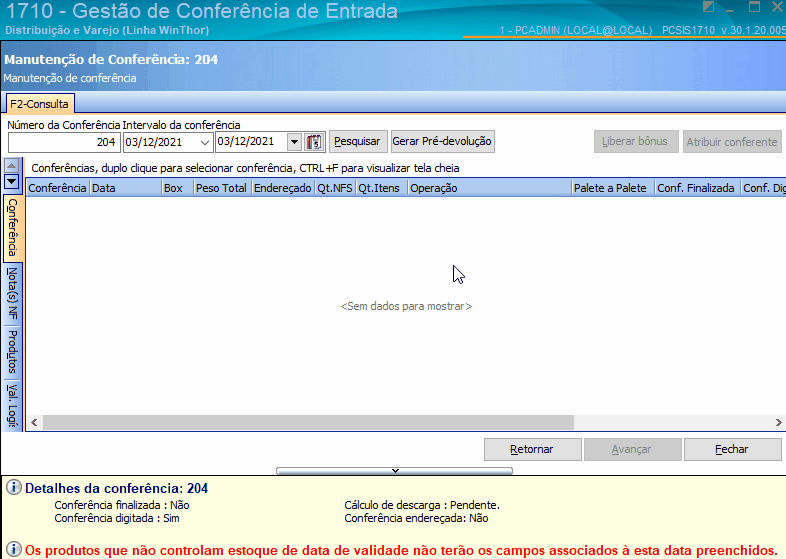
Task: Open the end date dropdown arrow
Action: [x=294, y=142]
